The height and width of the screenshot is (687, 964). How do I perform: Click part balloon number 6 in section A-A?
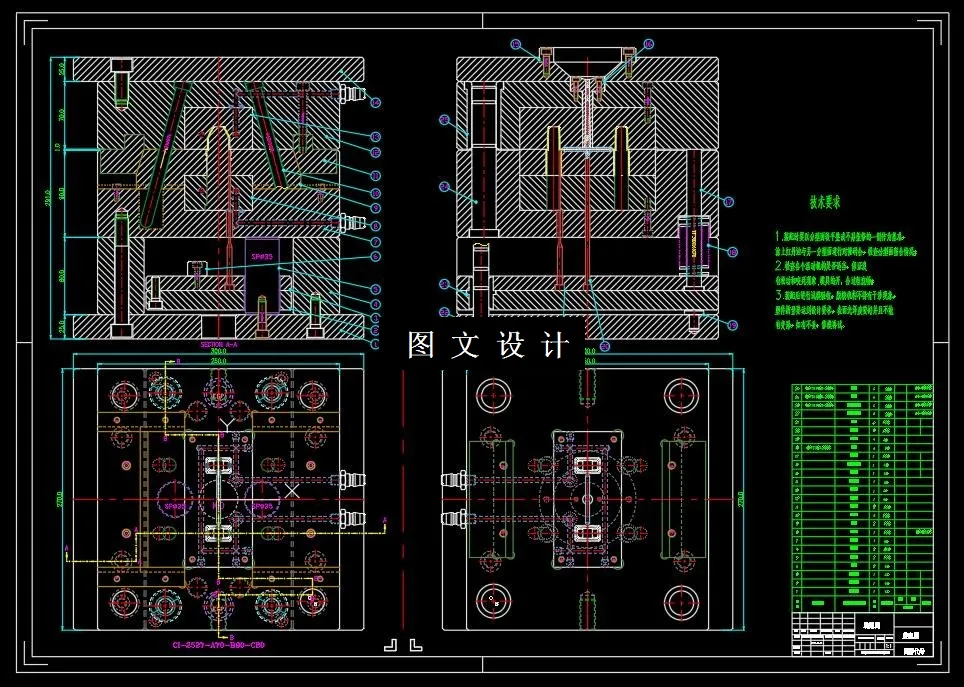click(375, 256)
